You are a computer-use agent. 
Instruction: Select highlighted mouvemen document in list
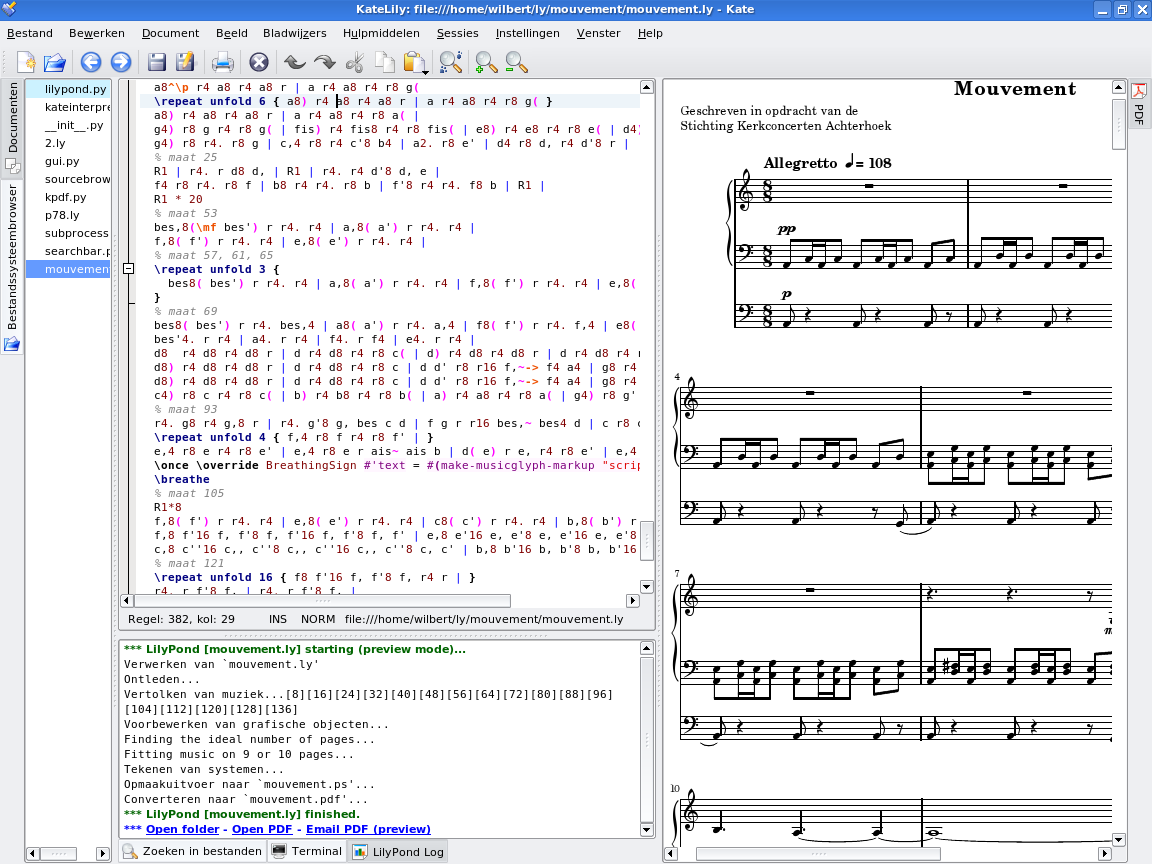point(68,269)
